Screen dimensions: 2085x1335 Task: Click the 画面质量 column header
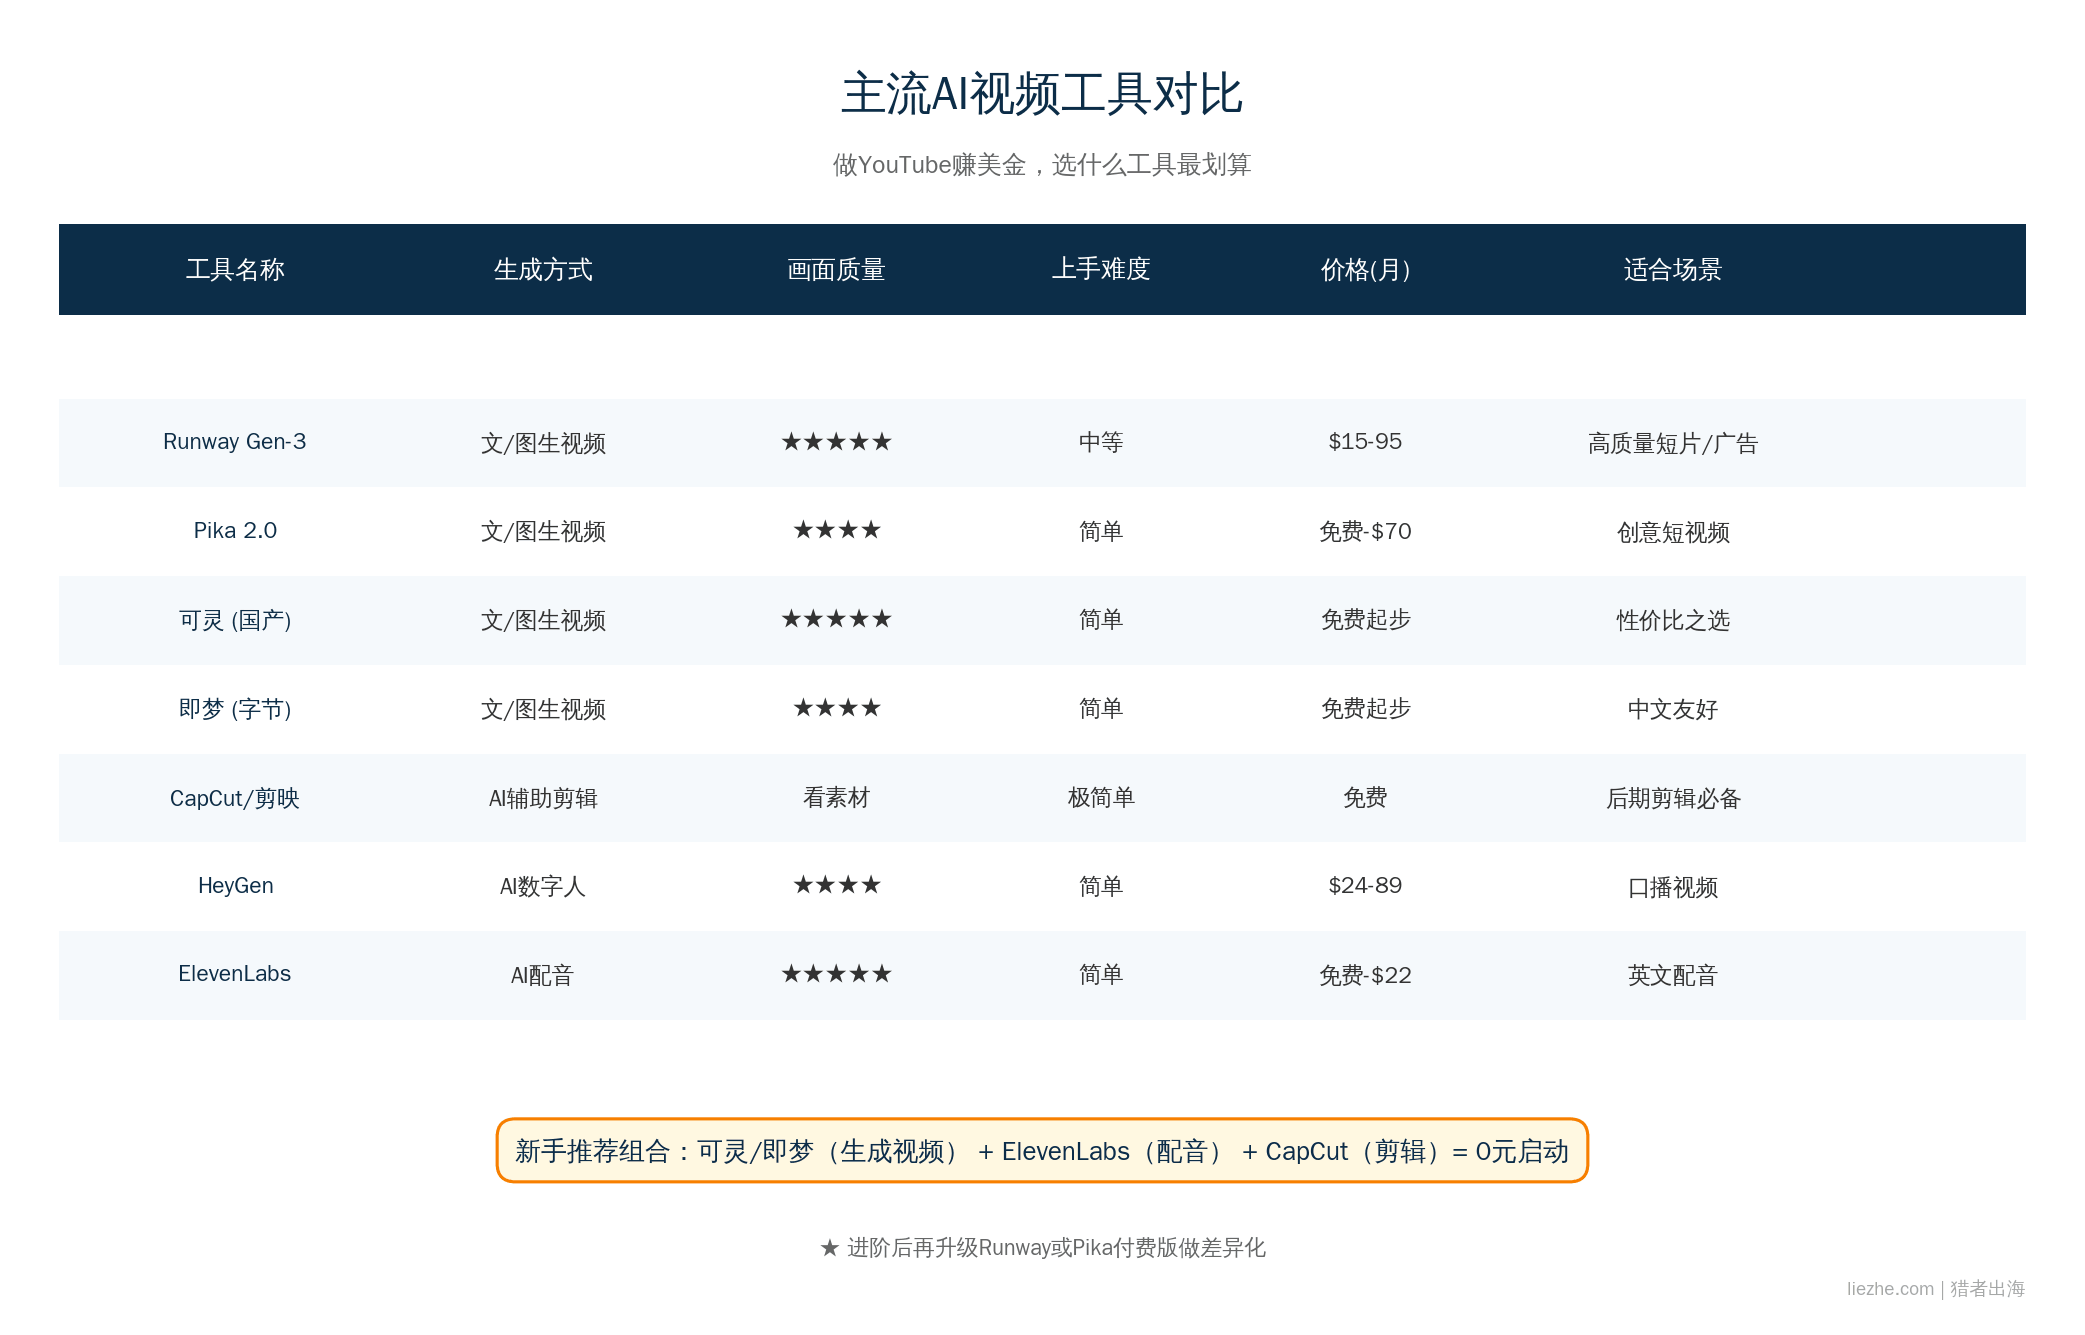point(836,269)
